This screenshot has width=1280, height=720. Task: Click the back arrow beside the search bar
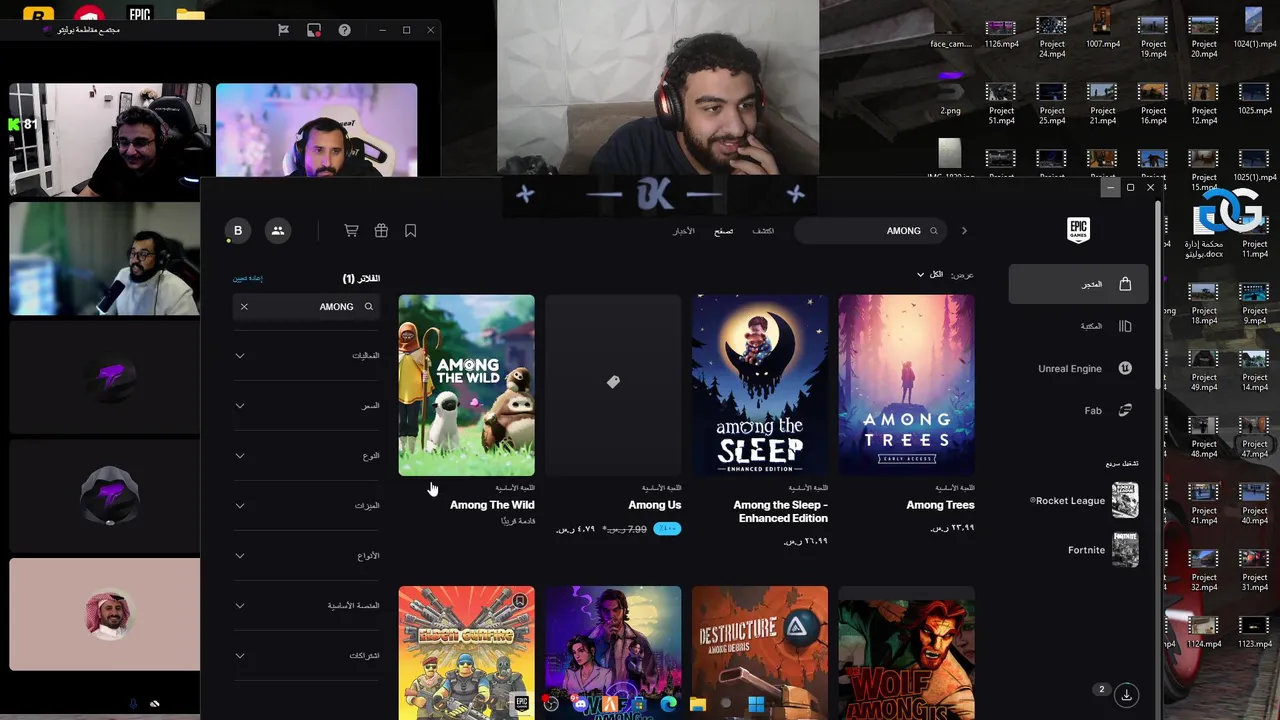click(964, 231)
